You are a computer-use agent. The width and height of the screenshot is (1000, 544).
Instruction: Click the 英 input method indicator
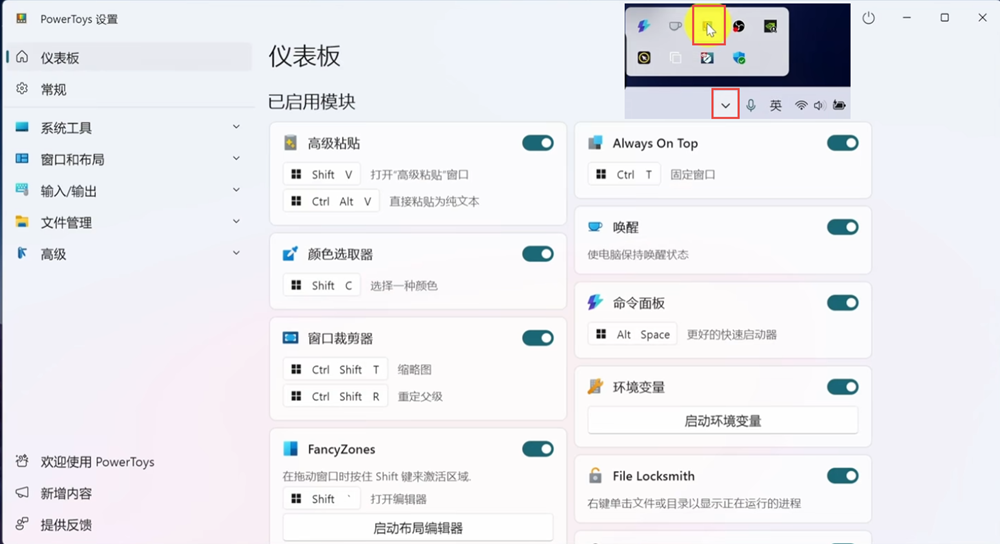coord(776,105)
